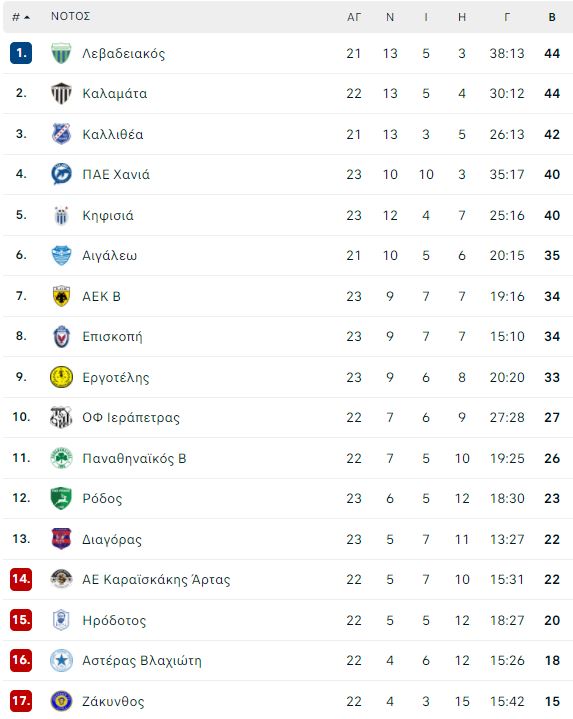This screenshot has height=719, width=573.
Task: Click the Διαγόρας red-blue crest
Action: point(61,539)
